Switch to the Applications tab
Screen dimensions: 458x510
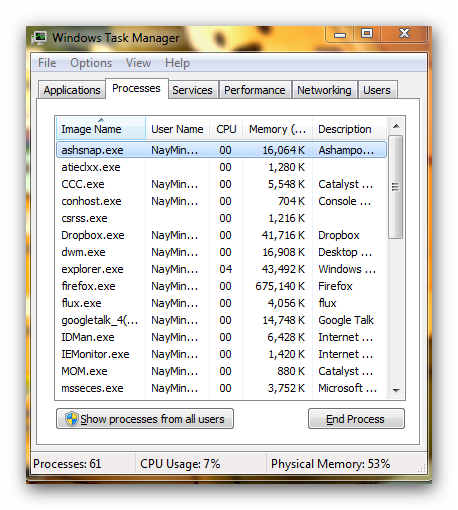72,90
